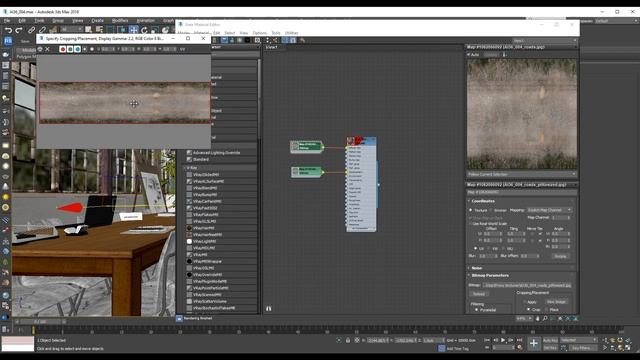The height and width of the screenshot is (360, 640).
Task: Select the WU radio button
Action: [504, 248]
